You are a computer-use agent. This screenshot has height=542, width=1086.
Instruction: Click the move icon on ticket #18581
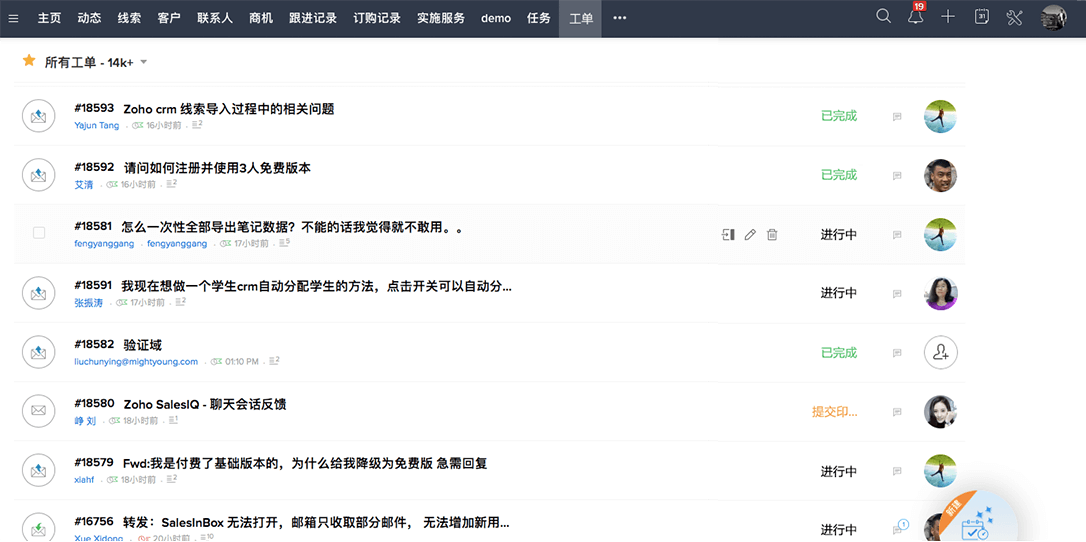(728, 235)
